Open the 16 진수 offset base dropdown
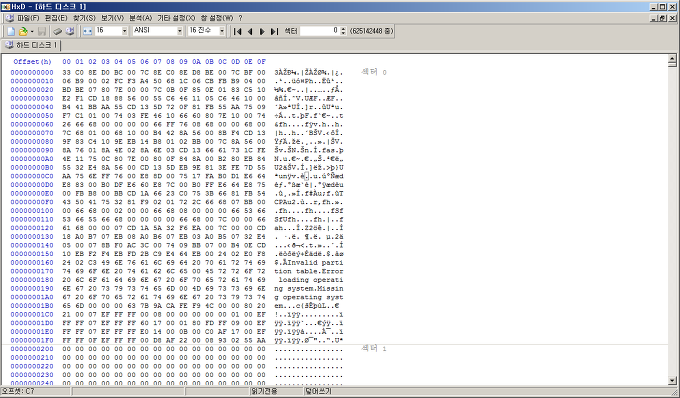 pyautogui.click(x=222, y=31)
